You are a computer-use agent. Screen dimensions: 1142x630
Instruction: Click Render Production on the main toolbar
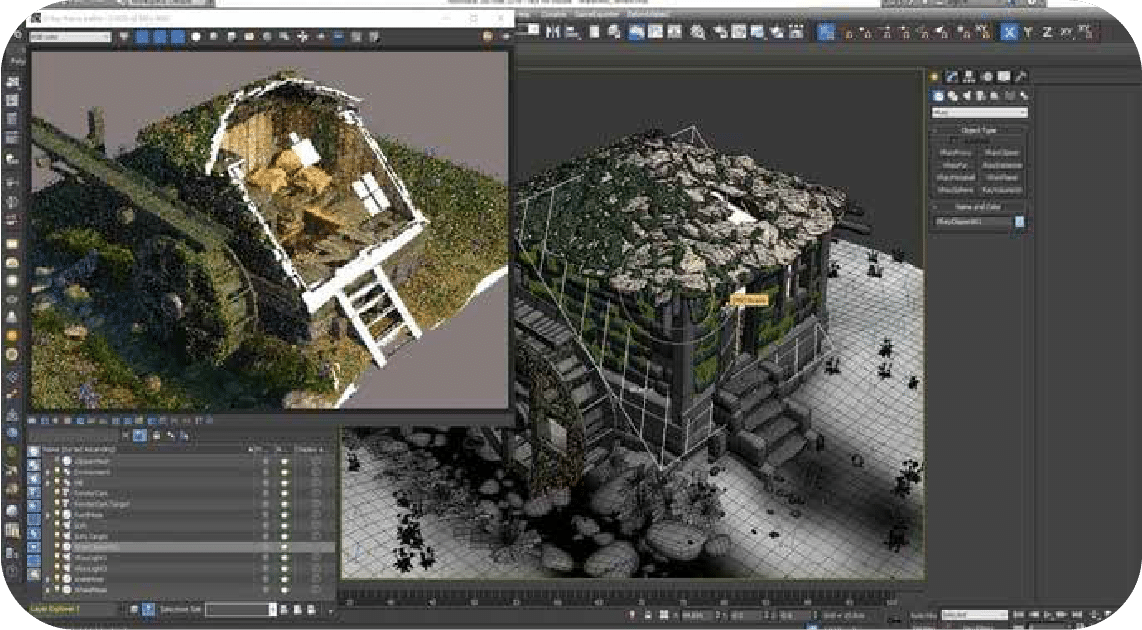tap(758, 32)
